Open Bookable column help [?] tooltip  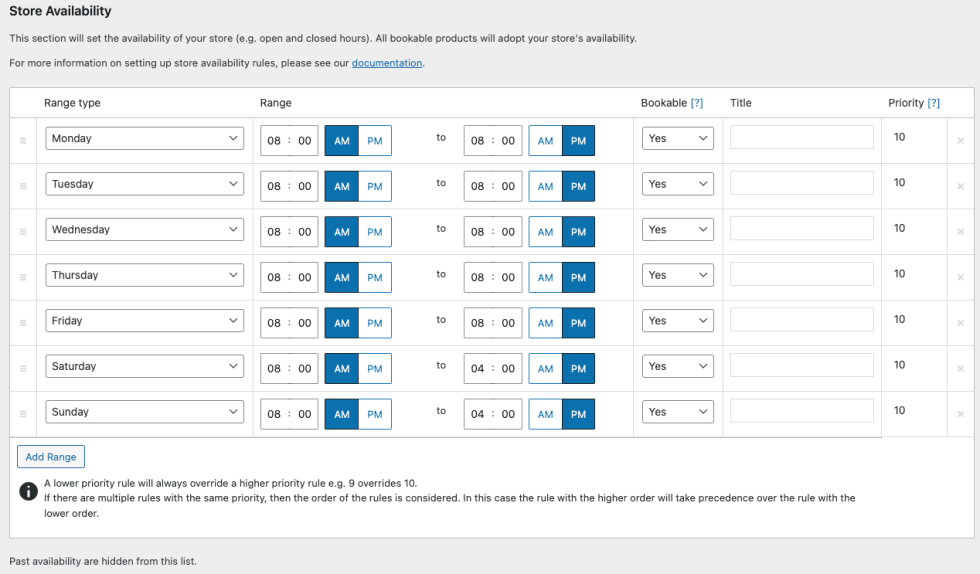pos(697,103)
